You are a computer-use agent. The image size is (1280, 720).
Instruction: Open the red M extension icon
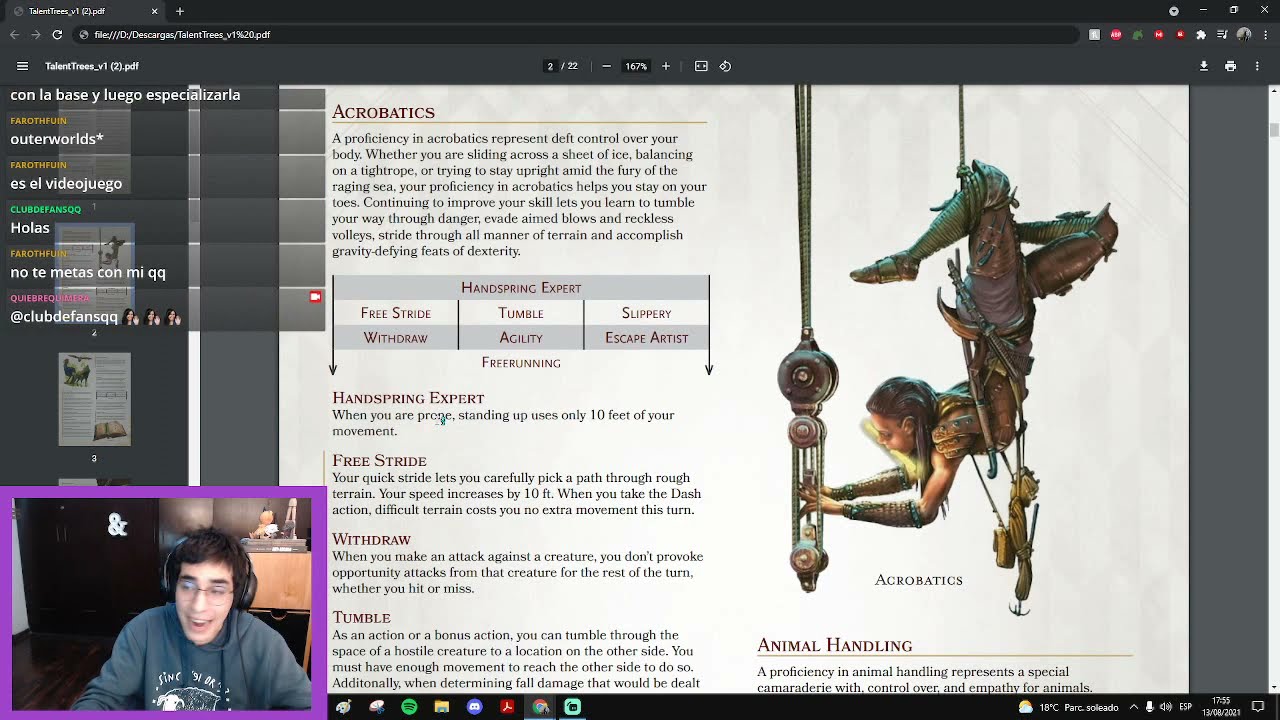click(x=1159, y=35)
